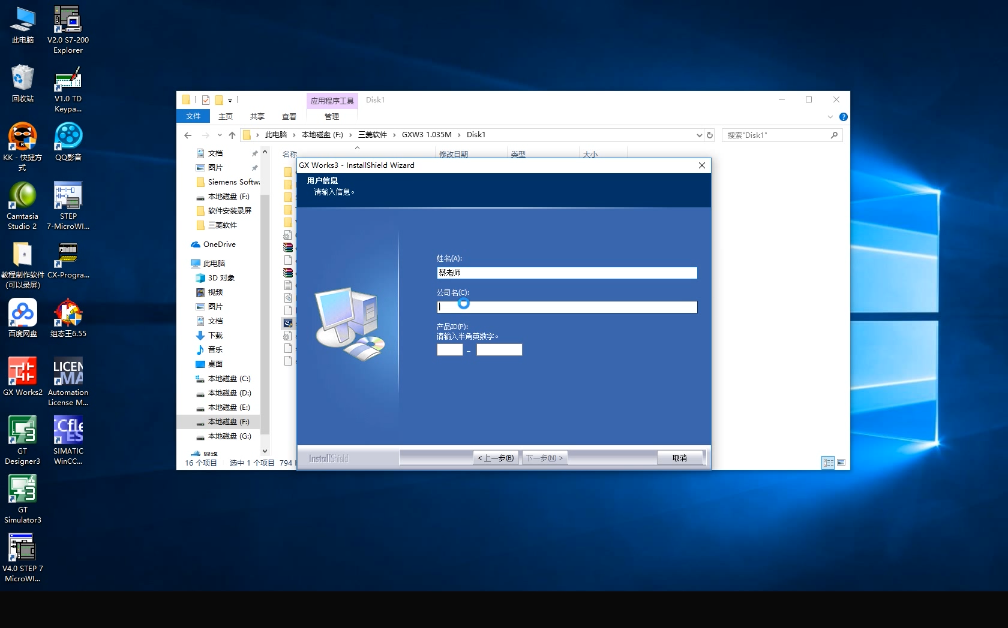Viewport: 1008px width, 628px height.
Task: Click the 应用程序工具 contextual tab
Action: point(332,101)
